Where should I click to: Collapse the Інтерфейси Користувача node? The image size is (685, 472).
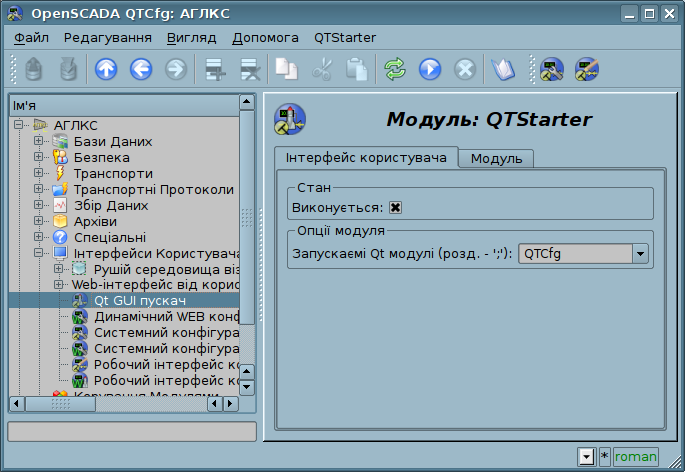click(38, 253)
